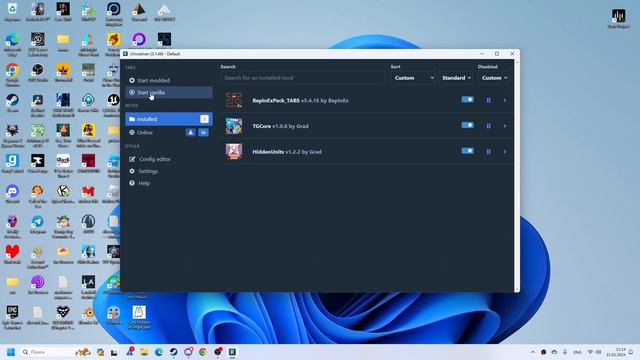Click the Config editor pencil icon
Image resolution: width=640 pixels, height=360 pixels.
click(132, 159)
